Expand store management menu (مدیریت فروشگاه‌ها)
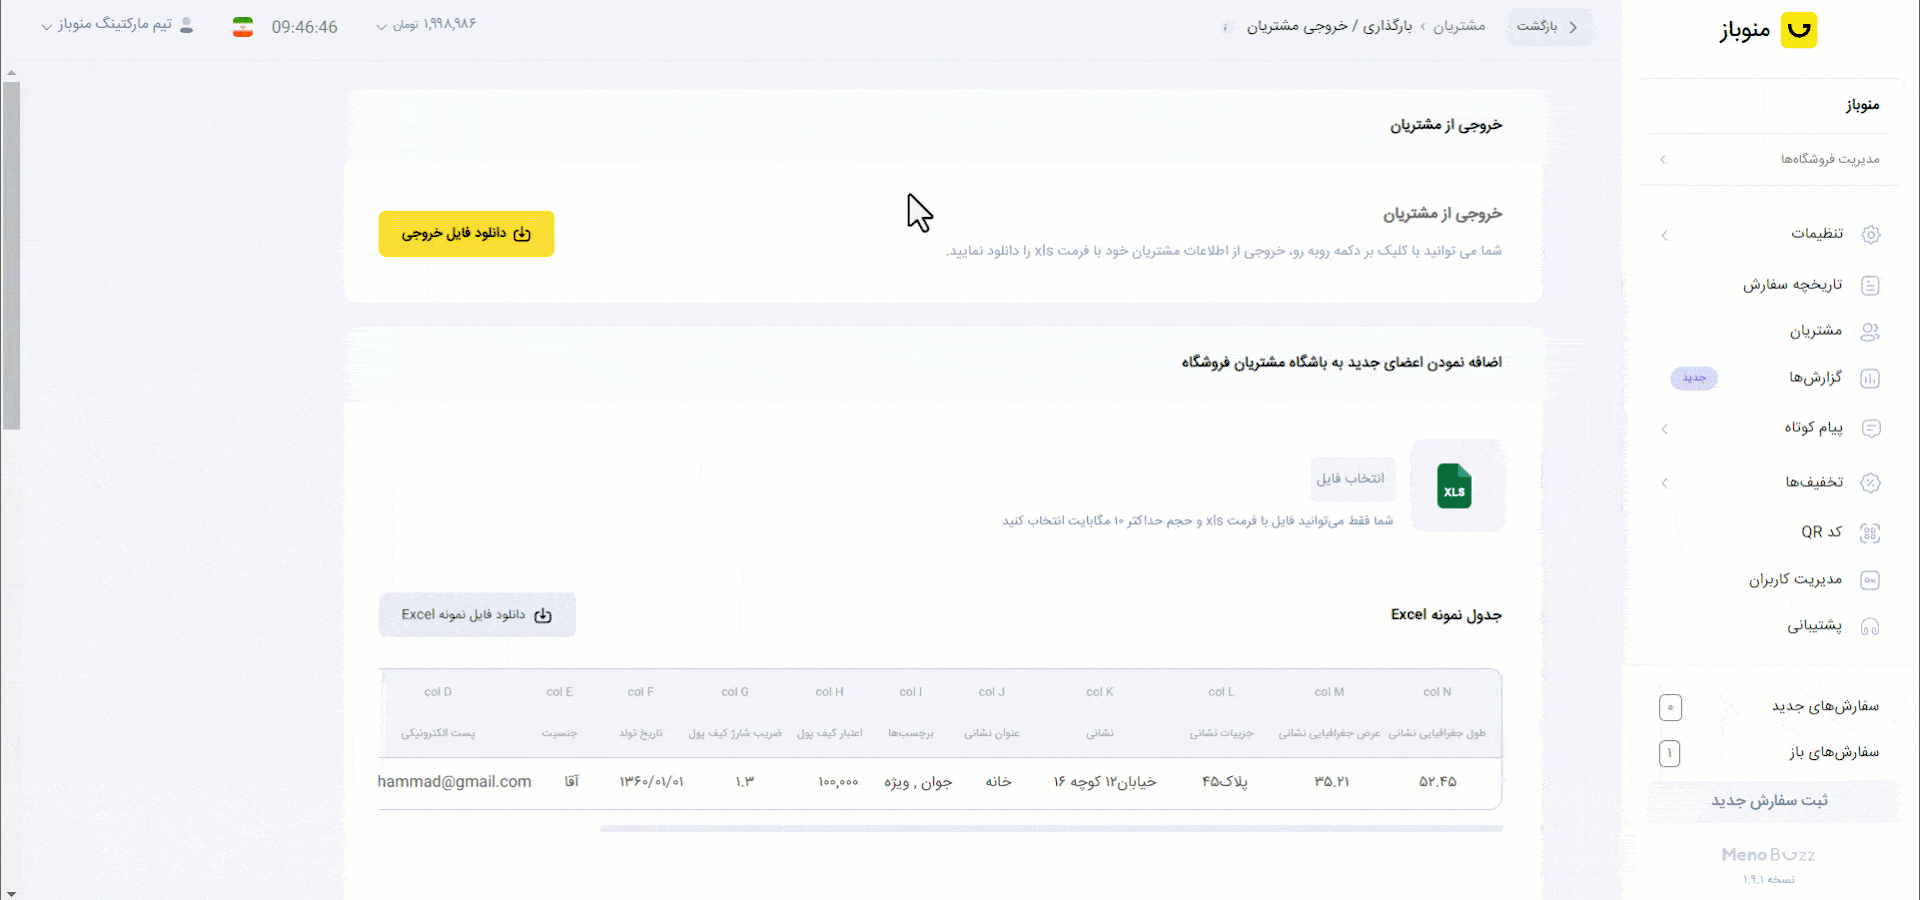Viewport: 1920px width, 900px height. [x=1770, y=159]
